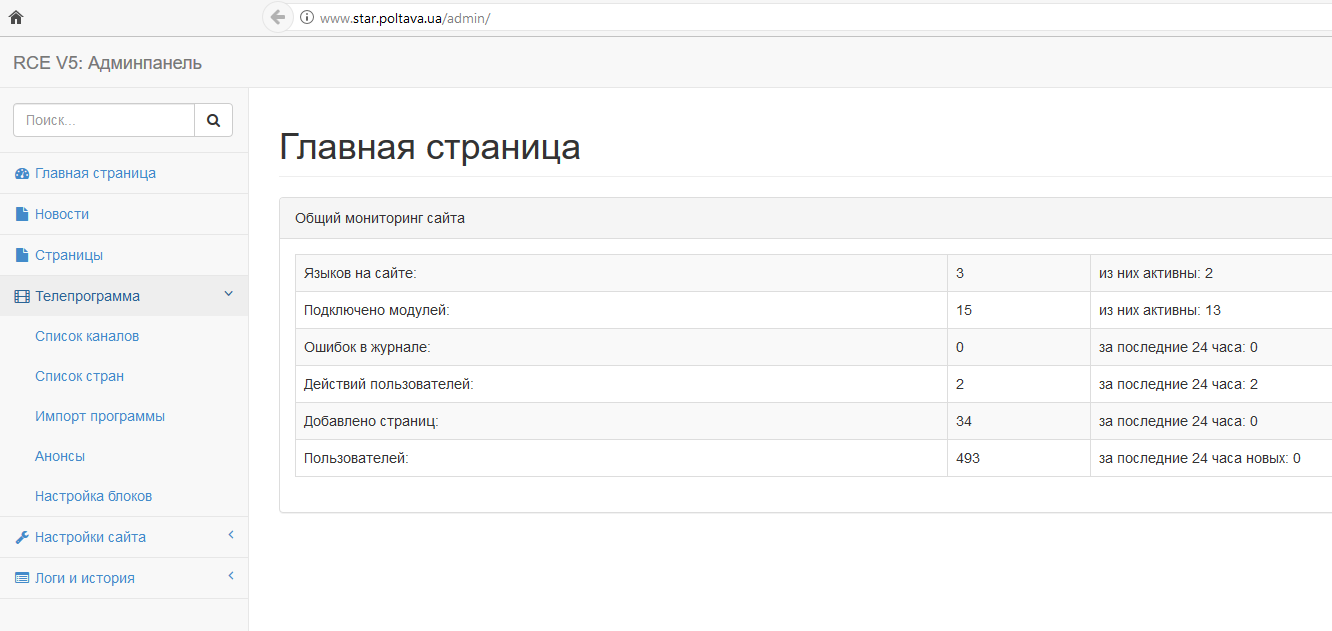Open Список каналов in sidebar

pos(87,336)
